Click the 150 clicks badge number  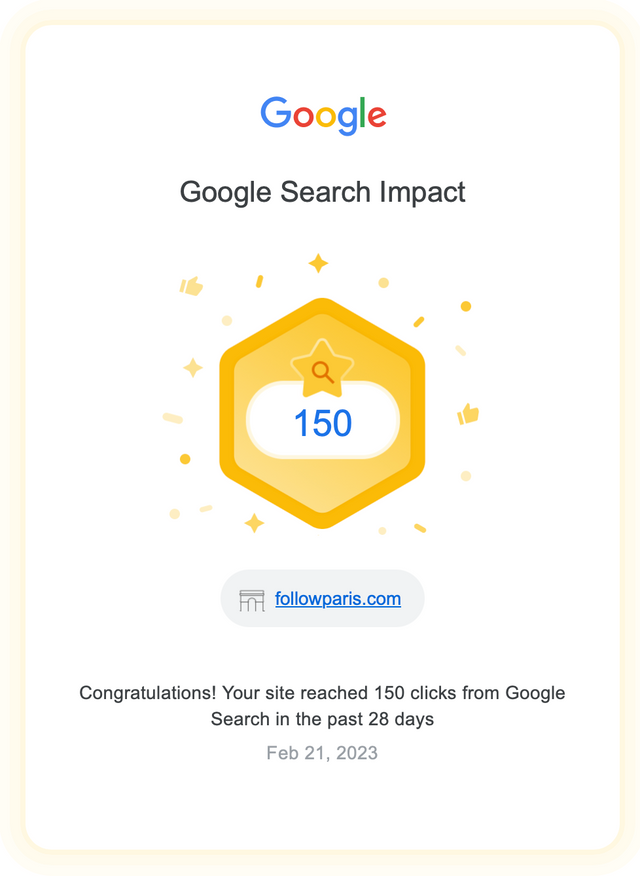(323, 423)
